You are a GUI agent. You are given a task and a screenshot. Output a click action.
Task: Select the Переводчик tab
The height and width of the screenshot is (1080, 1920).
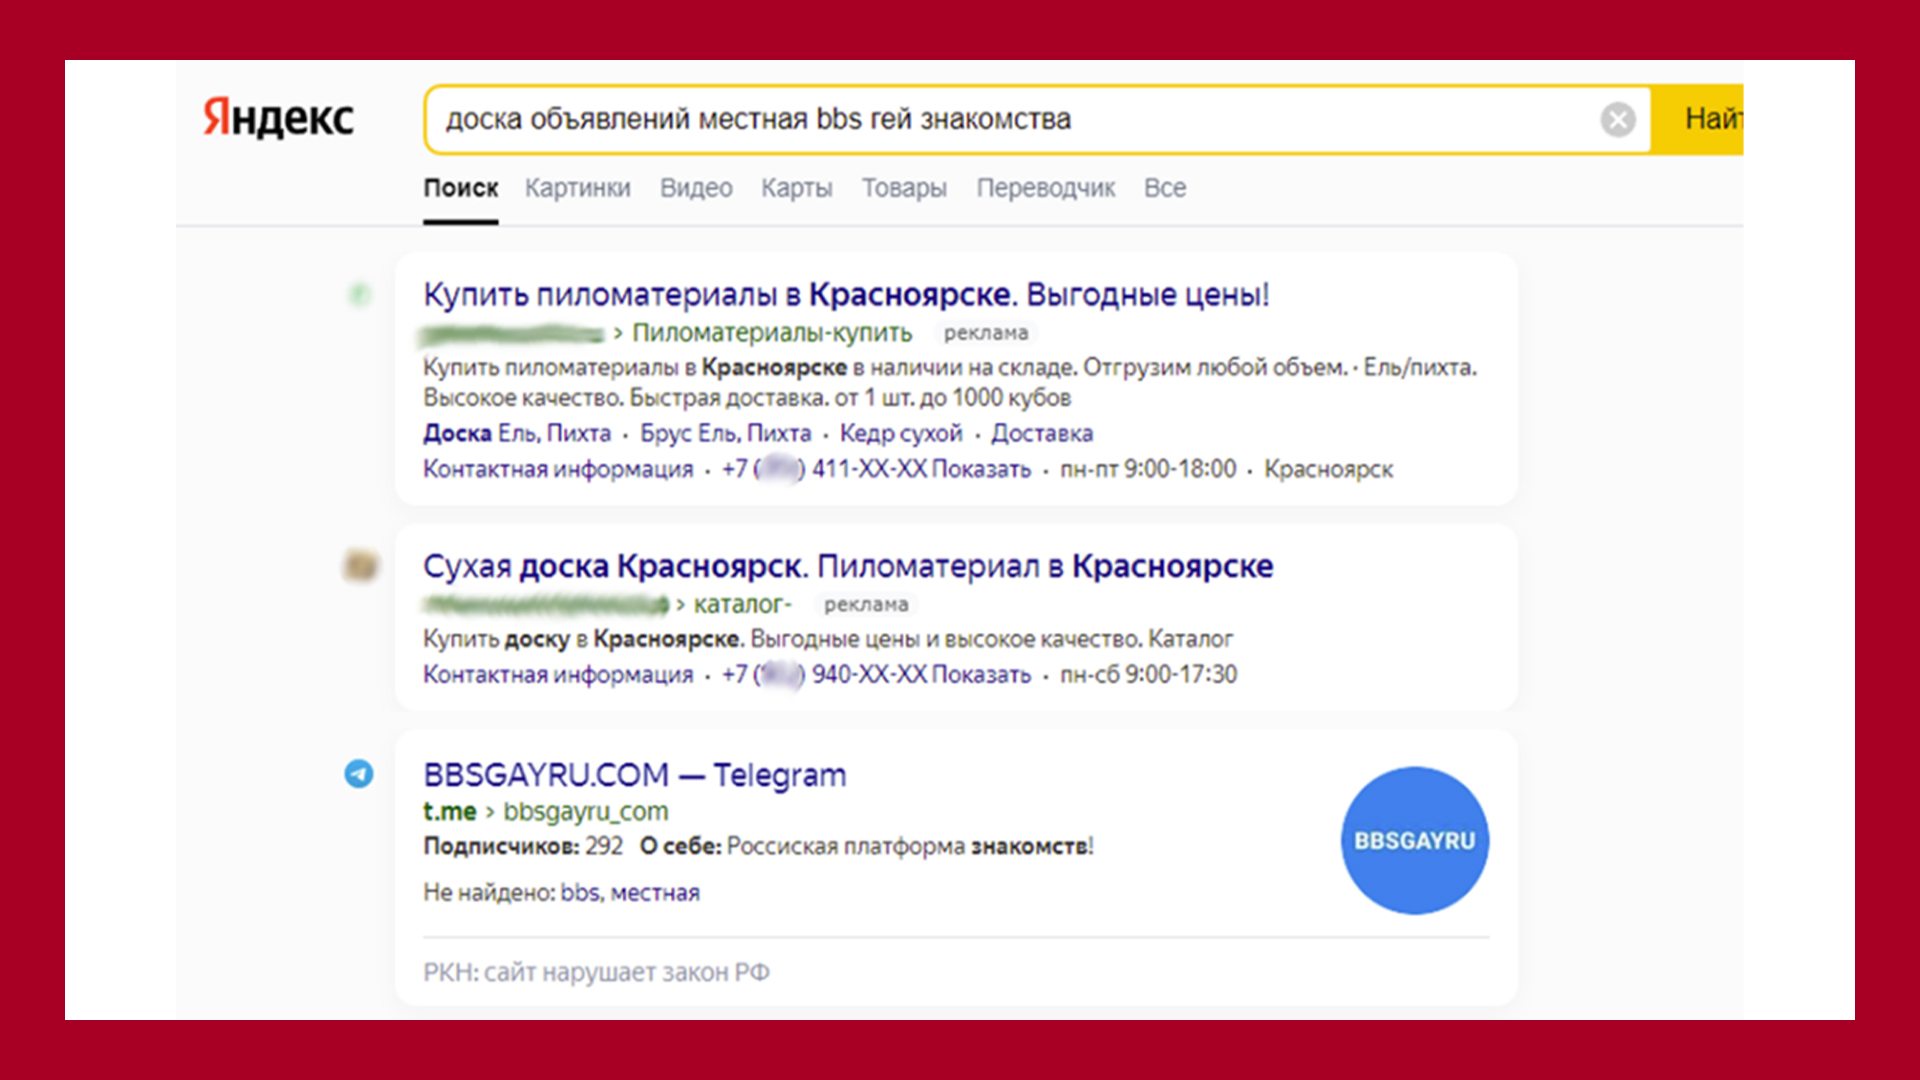pyautogui.click(x=1045, y=188)
